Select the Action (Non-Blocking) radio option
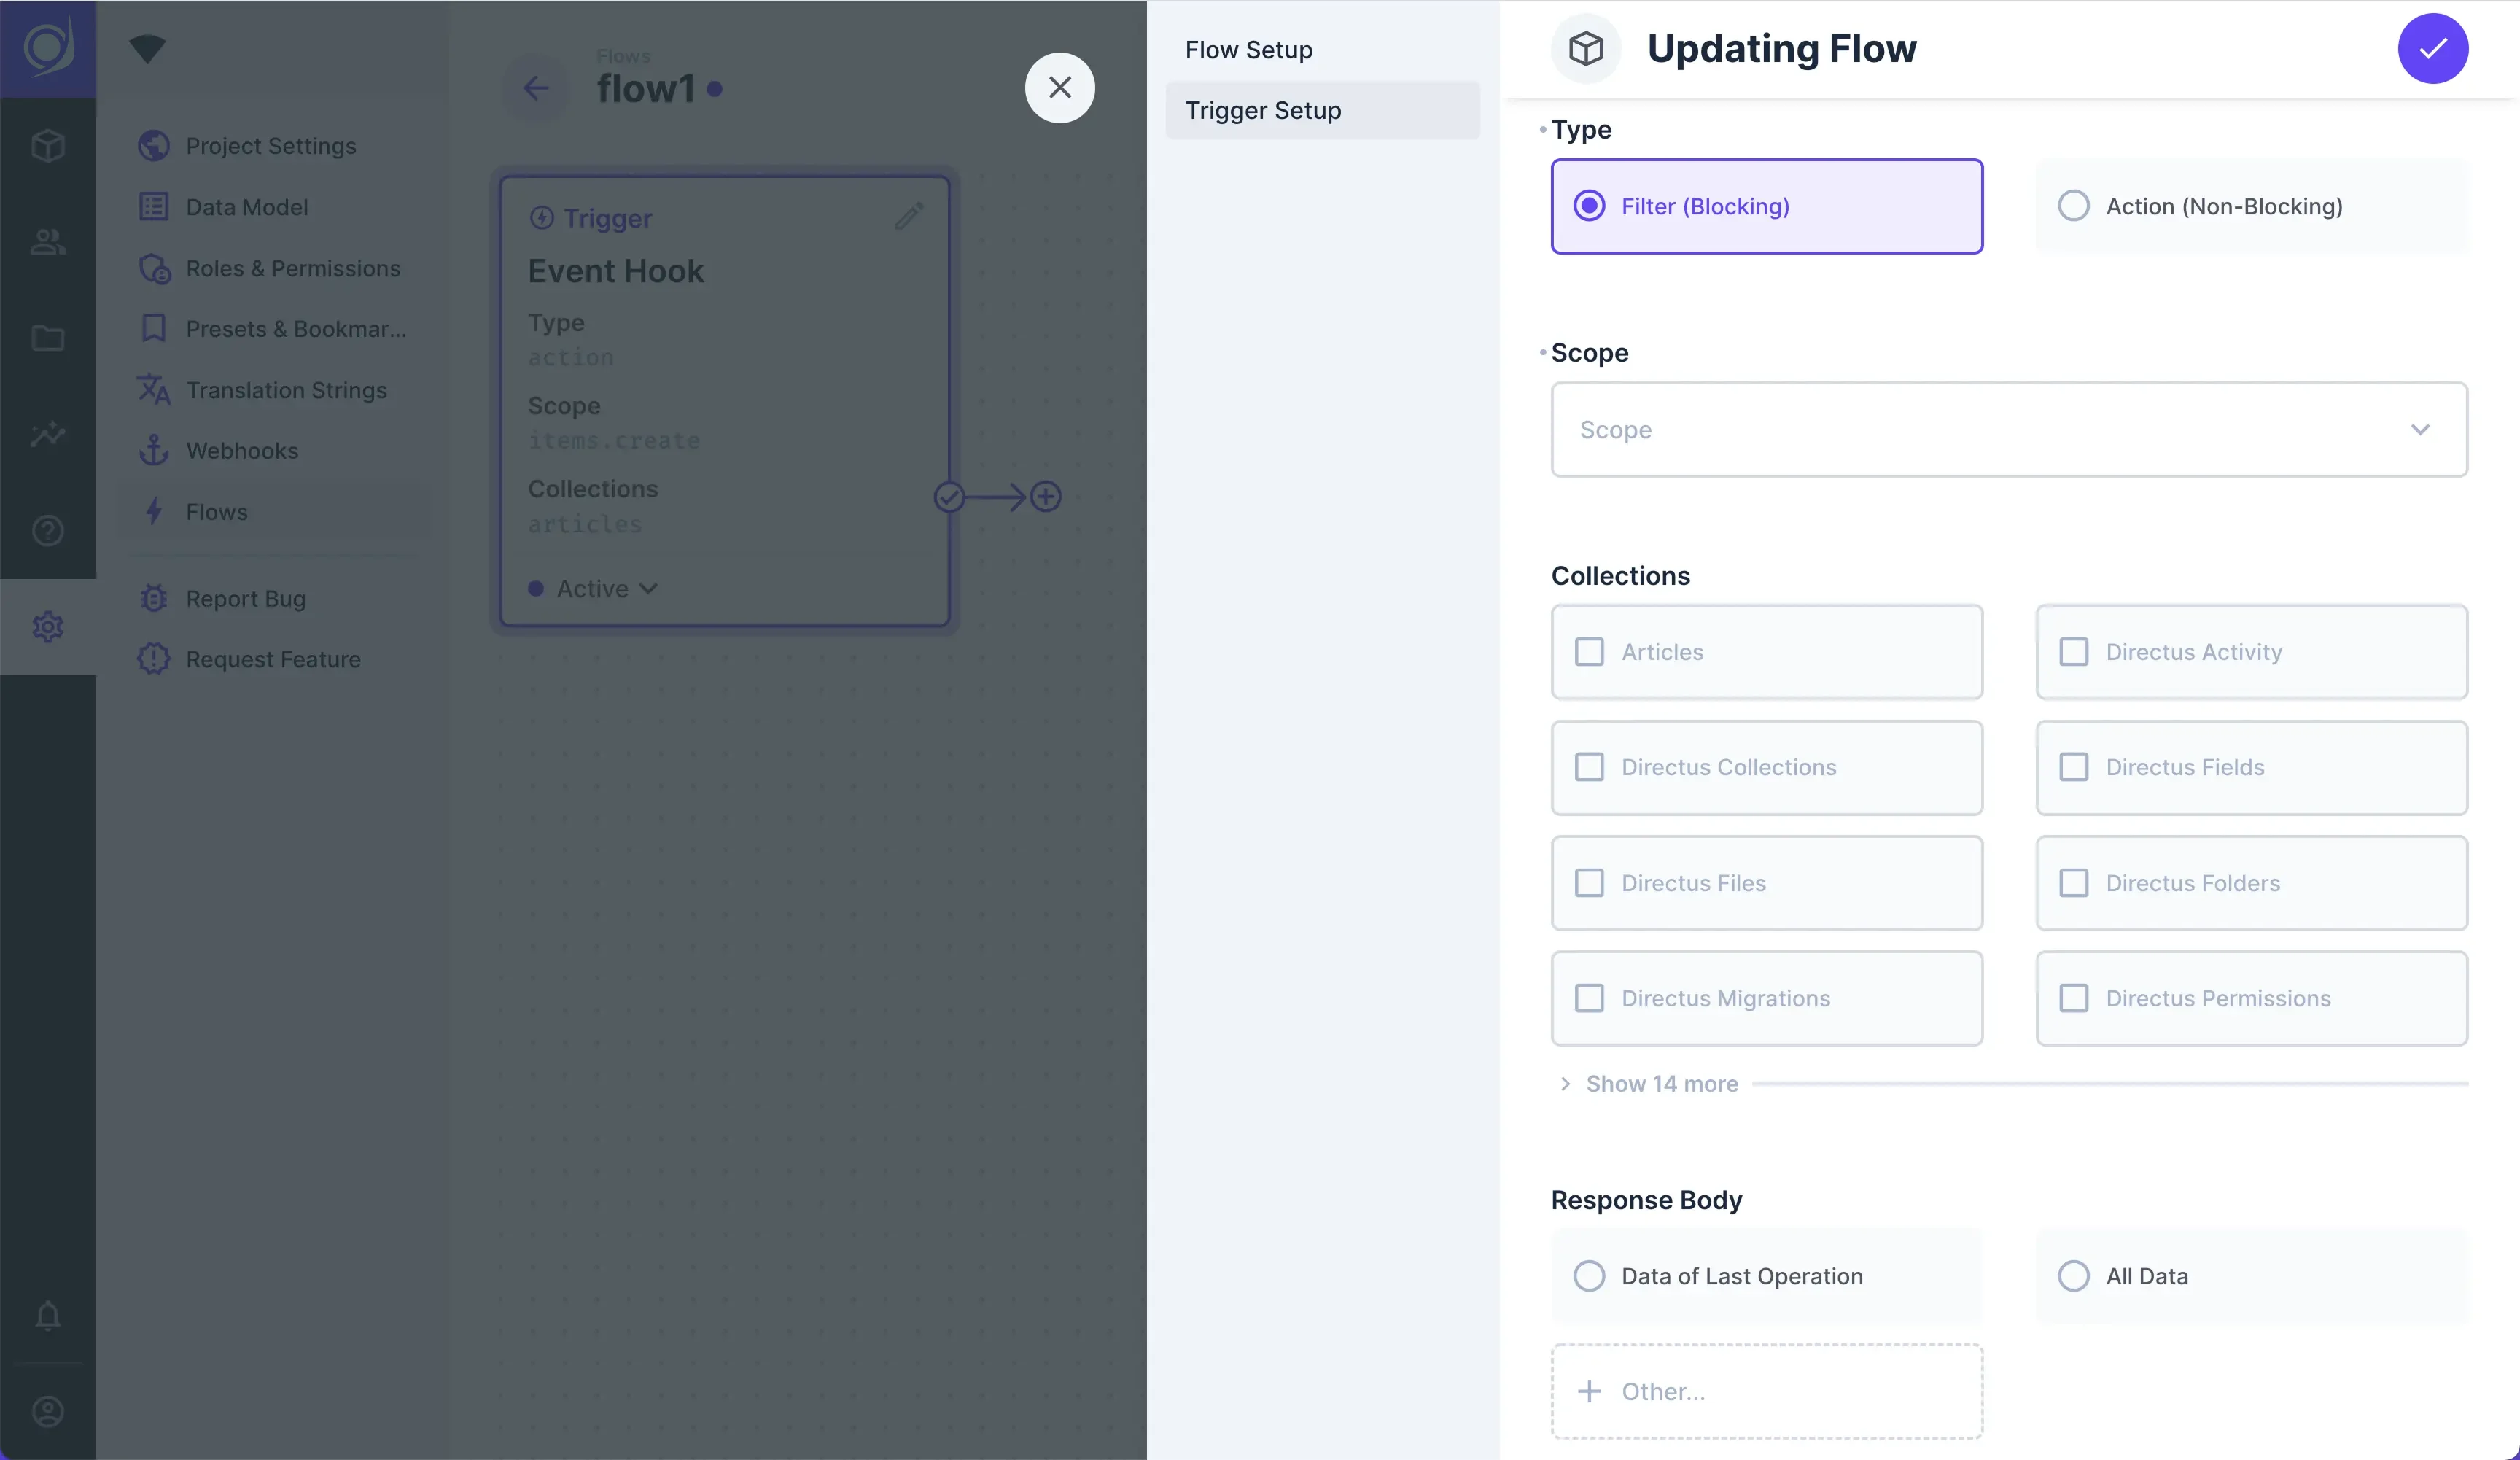The image size is (2520, 1460). (x=2074, y=206)
